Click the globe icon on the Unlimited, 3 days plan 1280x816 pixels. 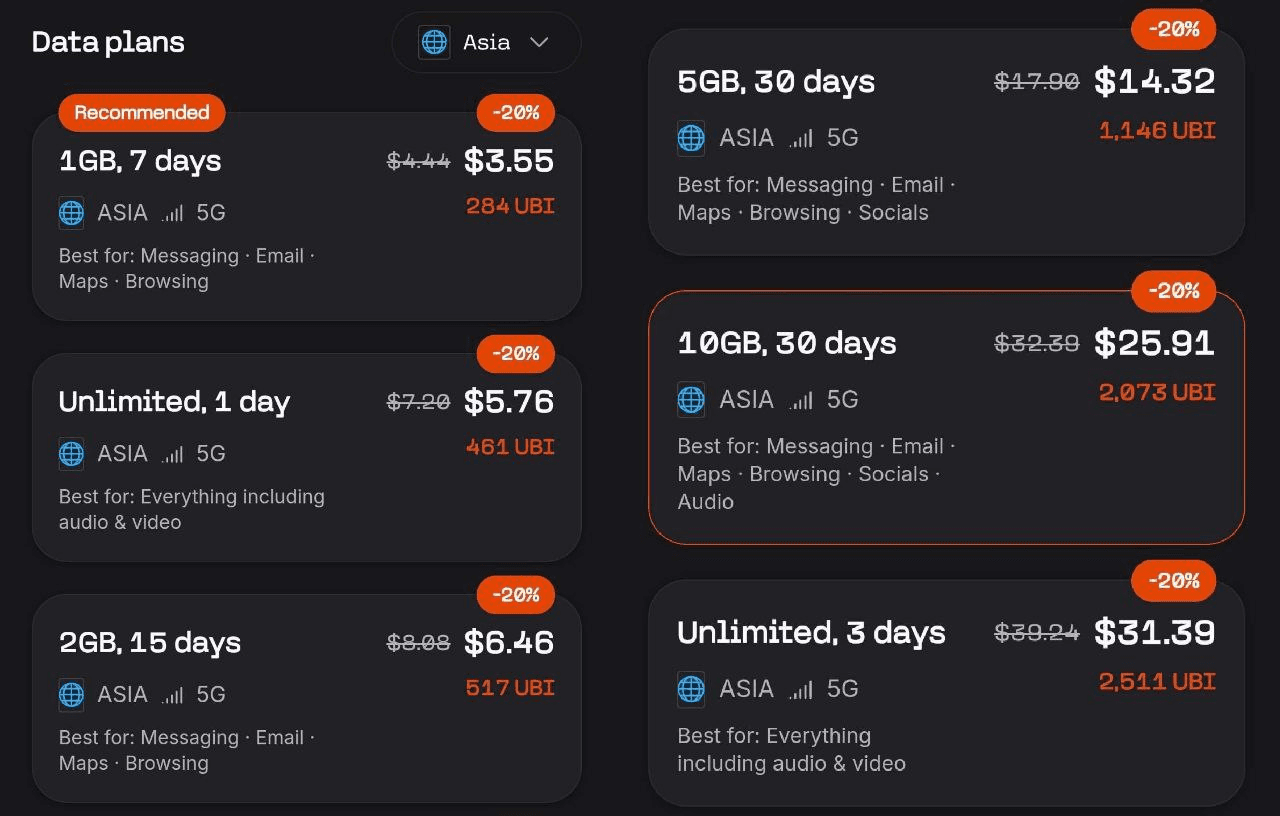click(x=691, y=689)
